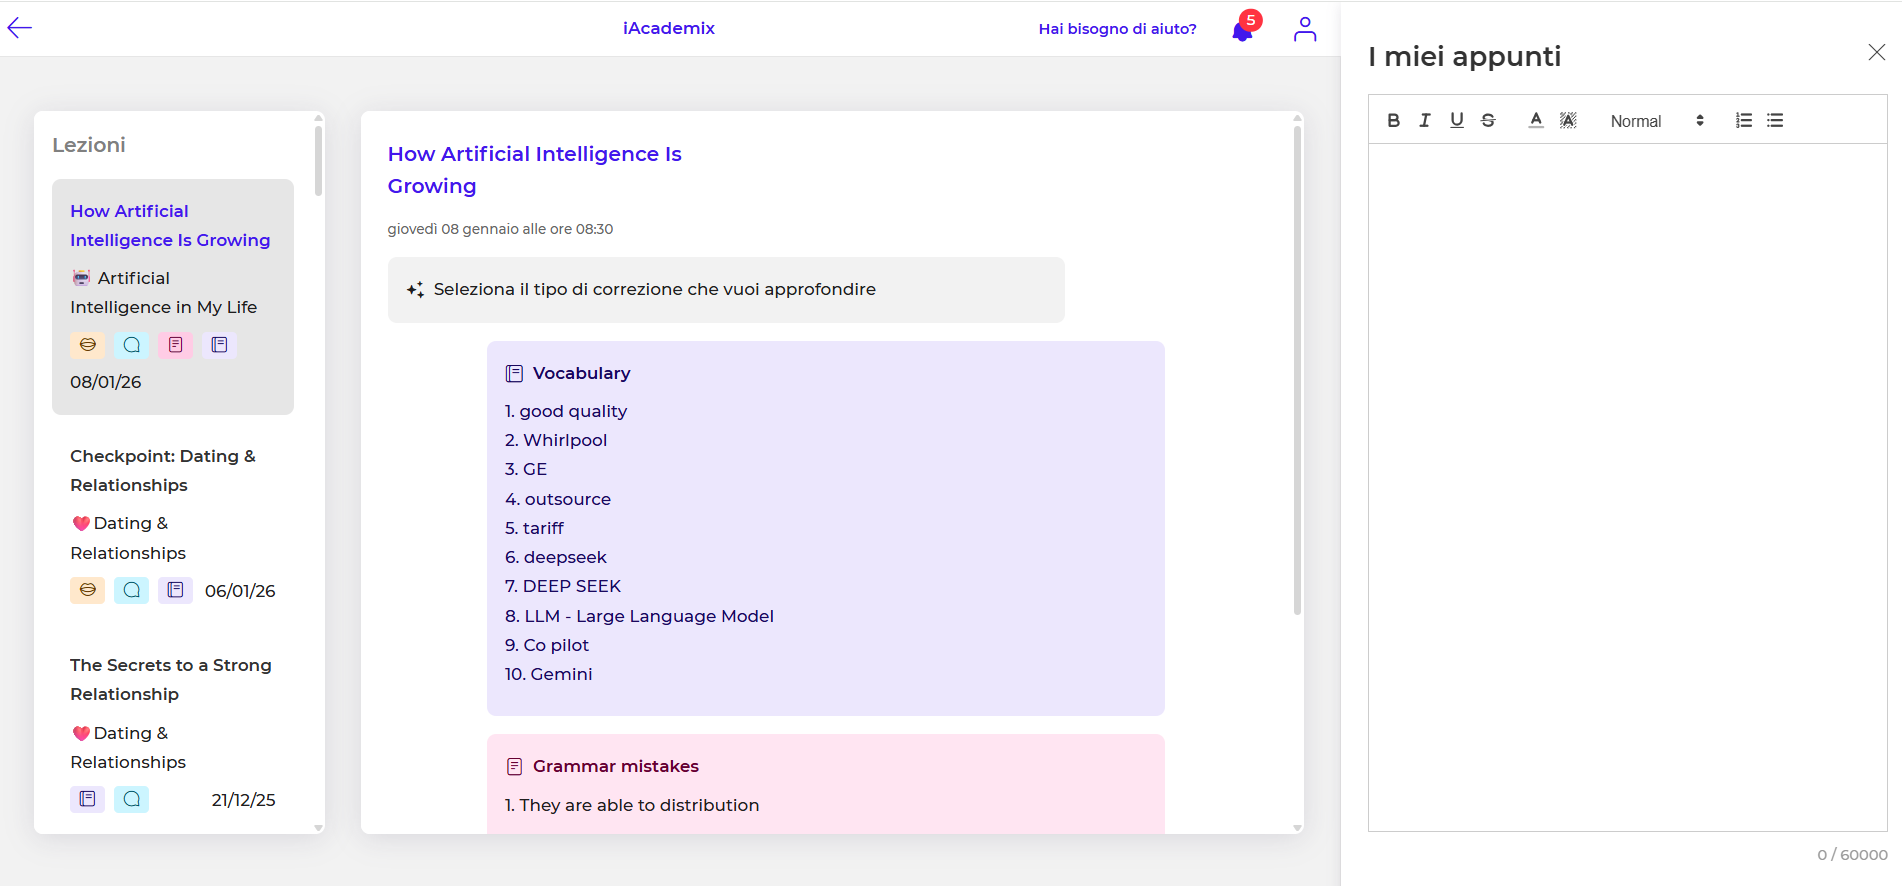
Task: Open the text background color picker
Action: pos(1568,121)
